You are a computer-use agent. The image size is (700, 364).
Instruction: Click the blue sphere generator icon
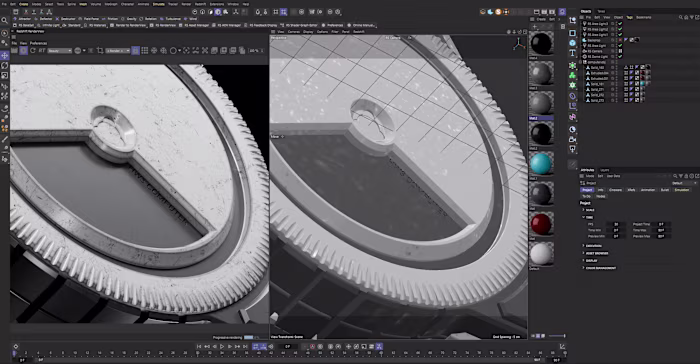572,43
